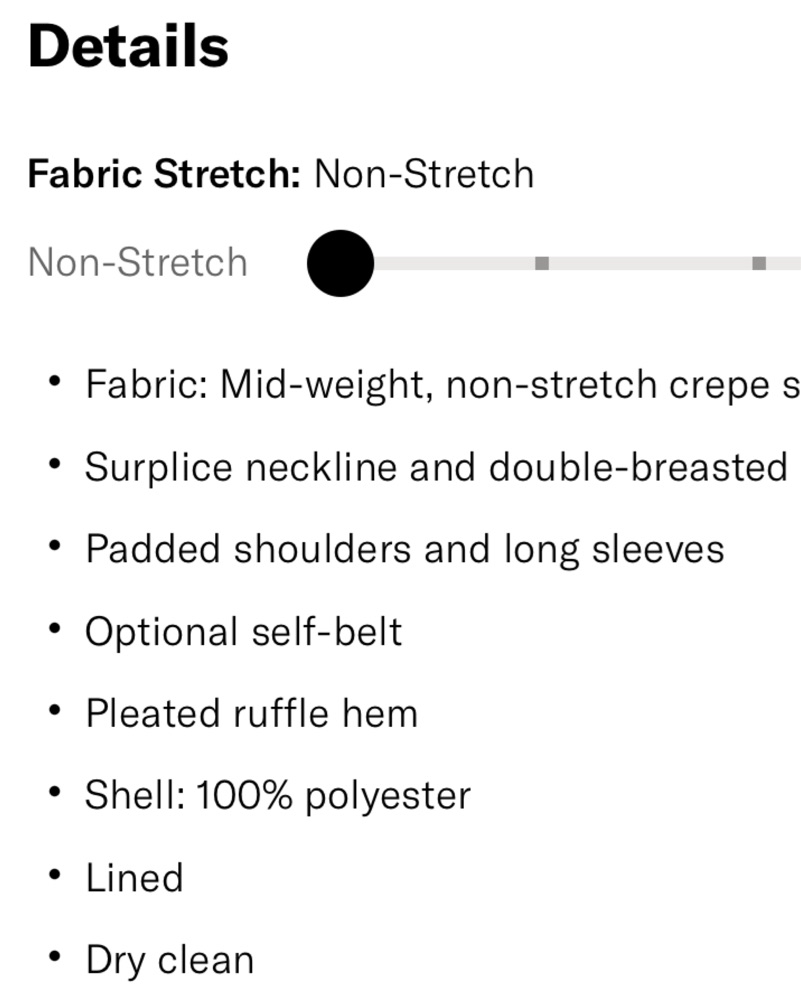Click the bullet dot beside "Lined"
This screenshot has height=1000, width=801.
point(55,875)
